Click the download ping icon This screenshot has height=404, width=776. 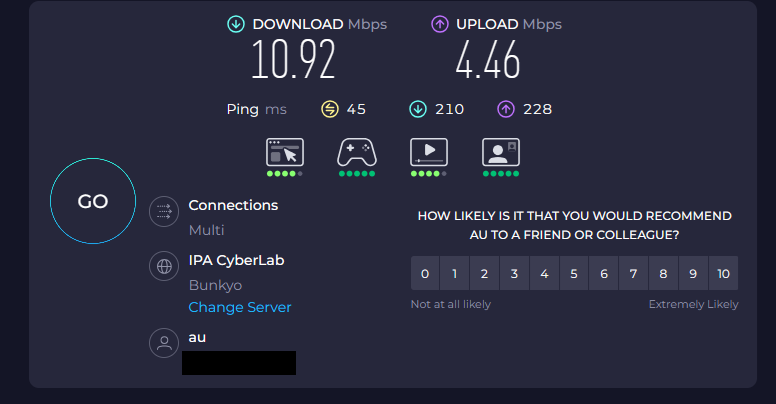[418, 109]
